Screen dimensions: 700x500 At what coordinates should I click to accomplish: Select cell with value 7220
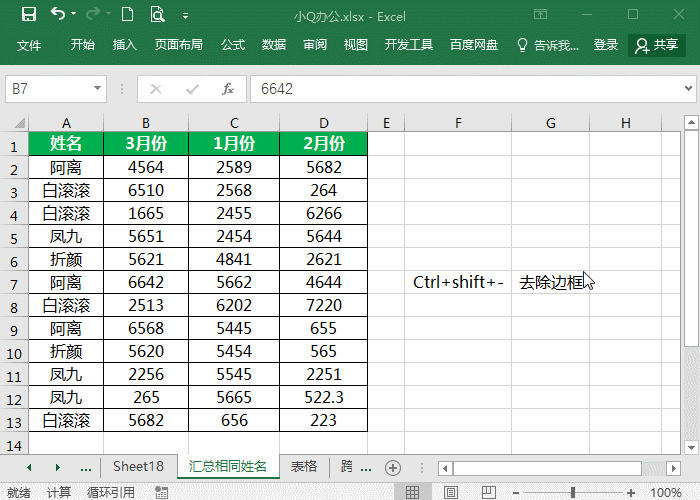point(324,305)
